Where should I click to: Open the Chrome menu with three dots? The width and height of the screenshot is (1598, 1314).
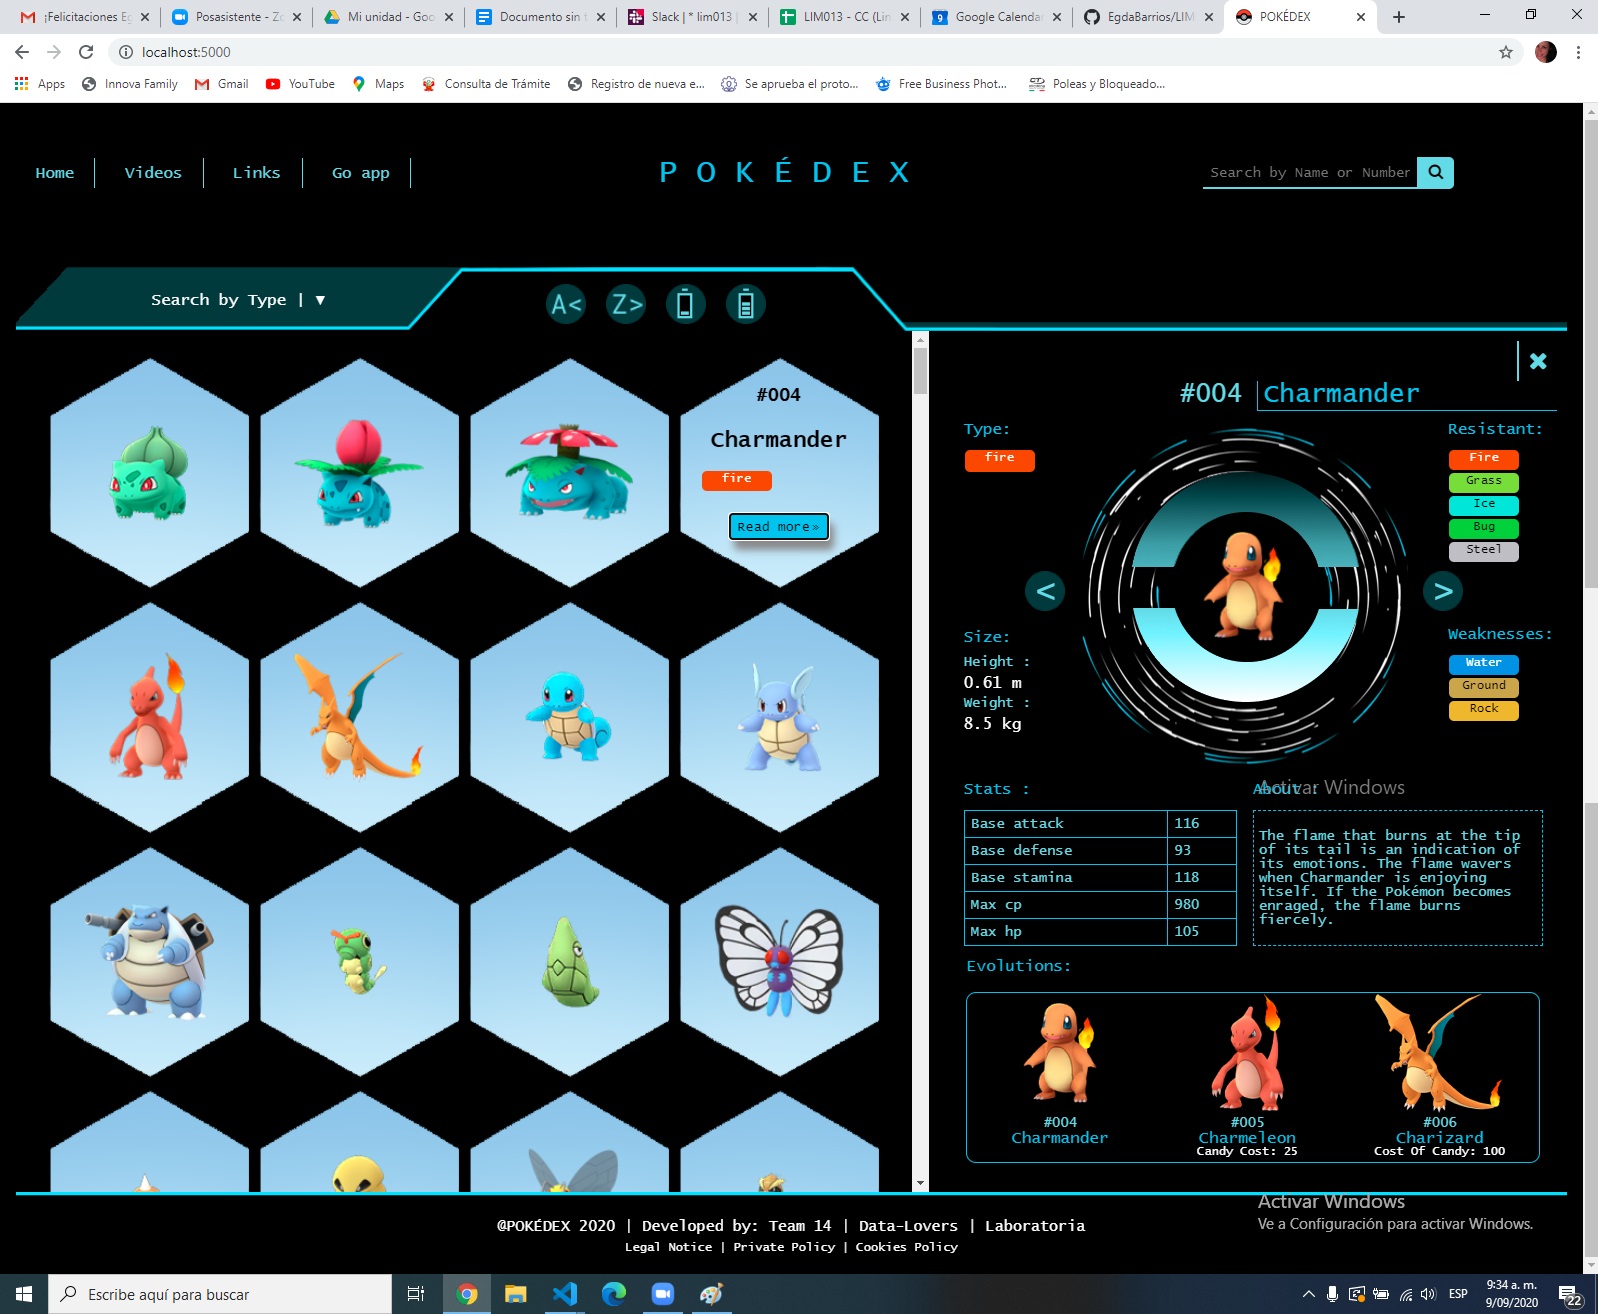click(x=1578, y=52)
